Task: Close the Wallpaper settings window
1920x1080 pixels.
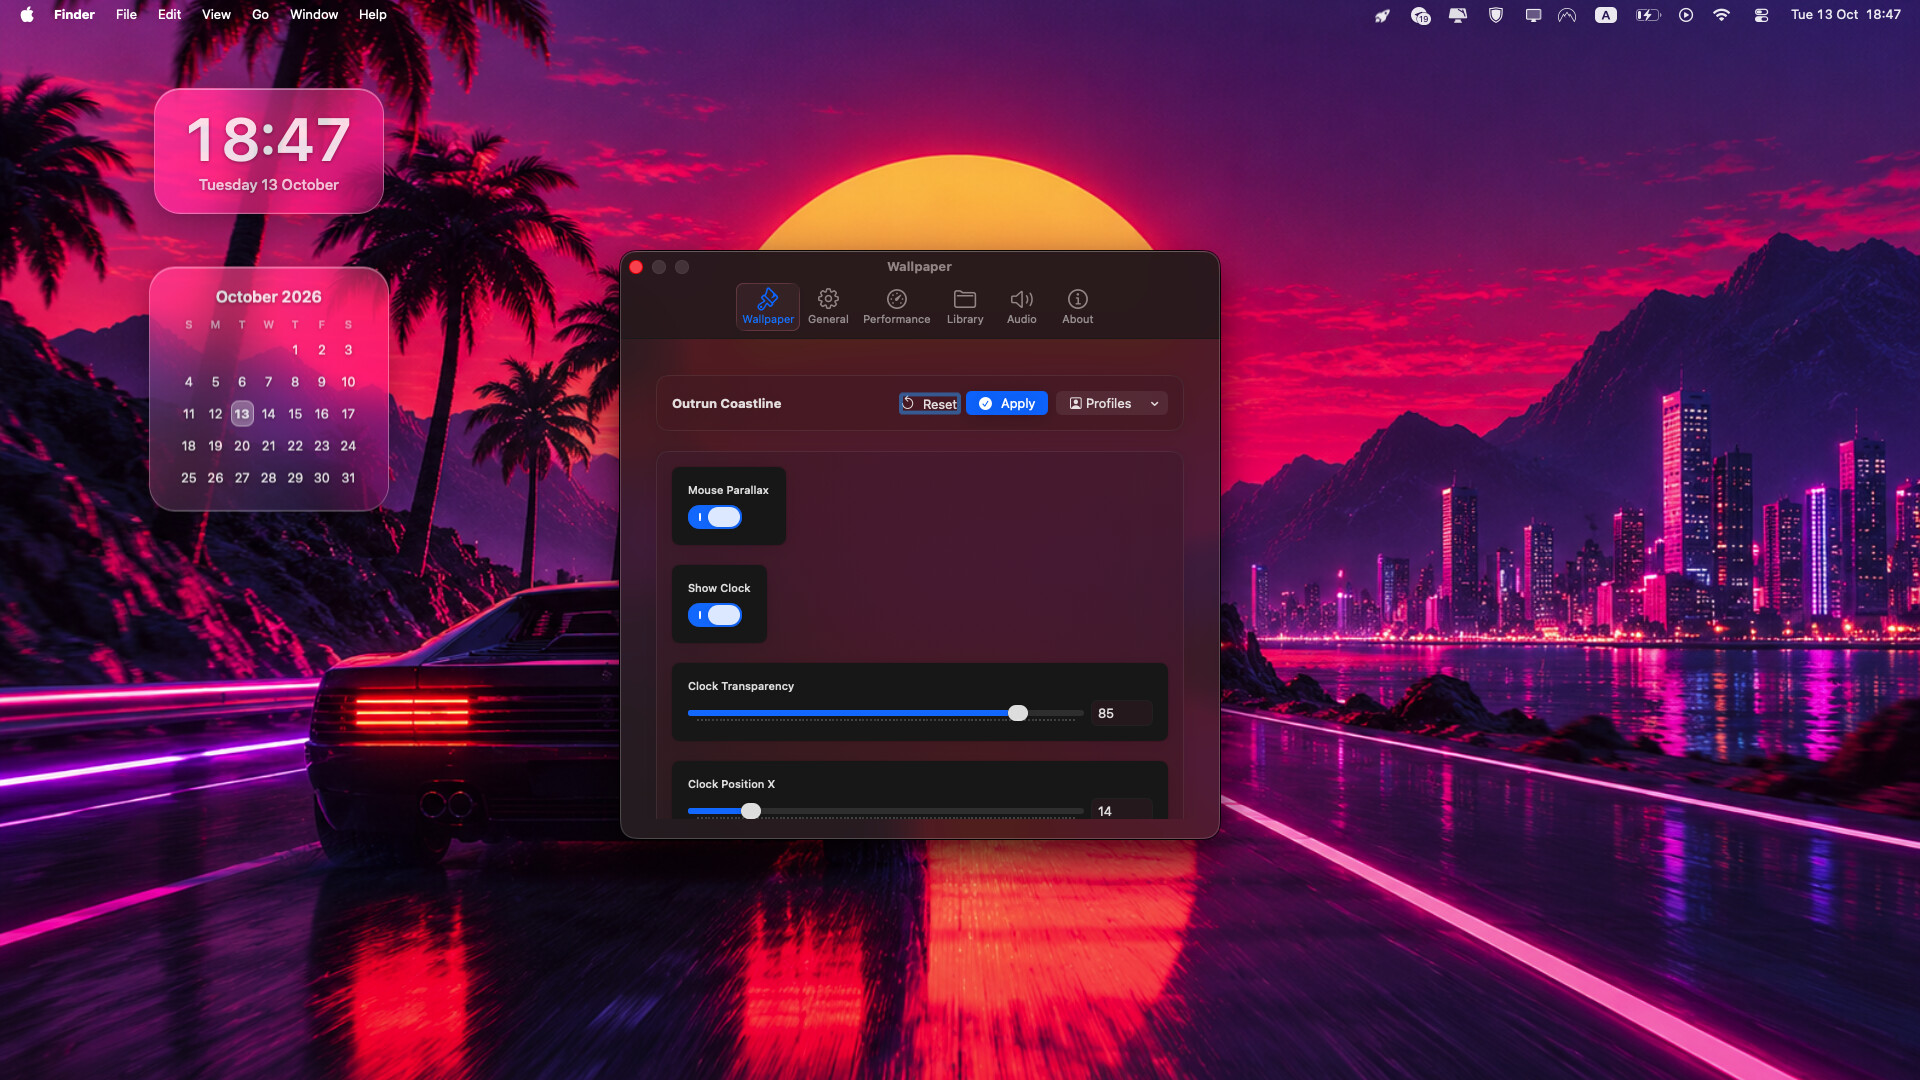Action: click(636, 267)
